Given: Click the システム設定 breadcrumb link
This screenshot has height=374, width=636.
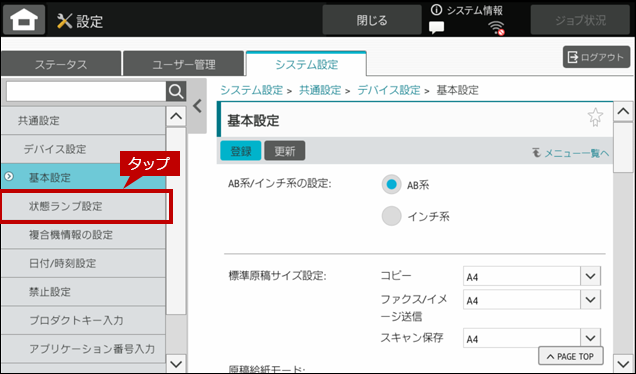Looking at the screenshot, I should (x=251, y=90).
